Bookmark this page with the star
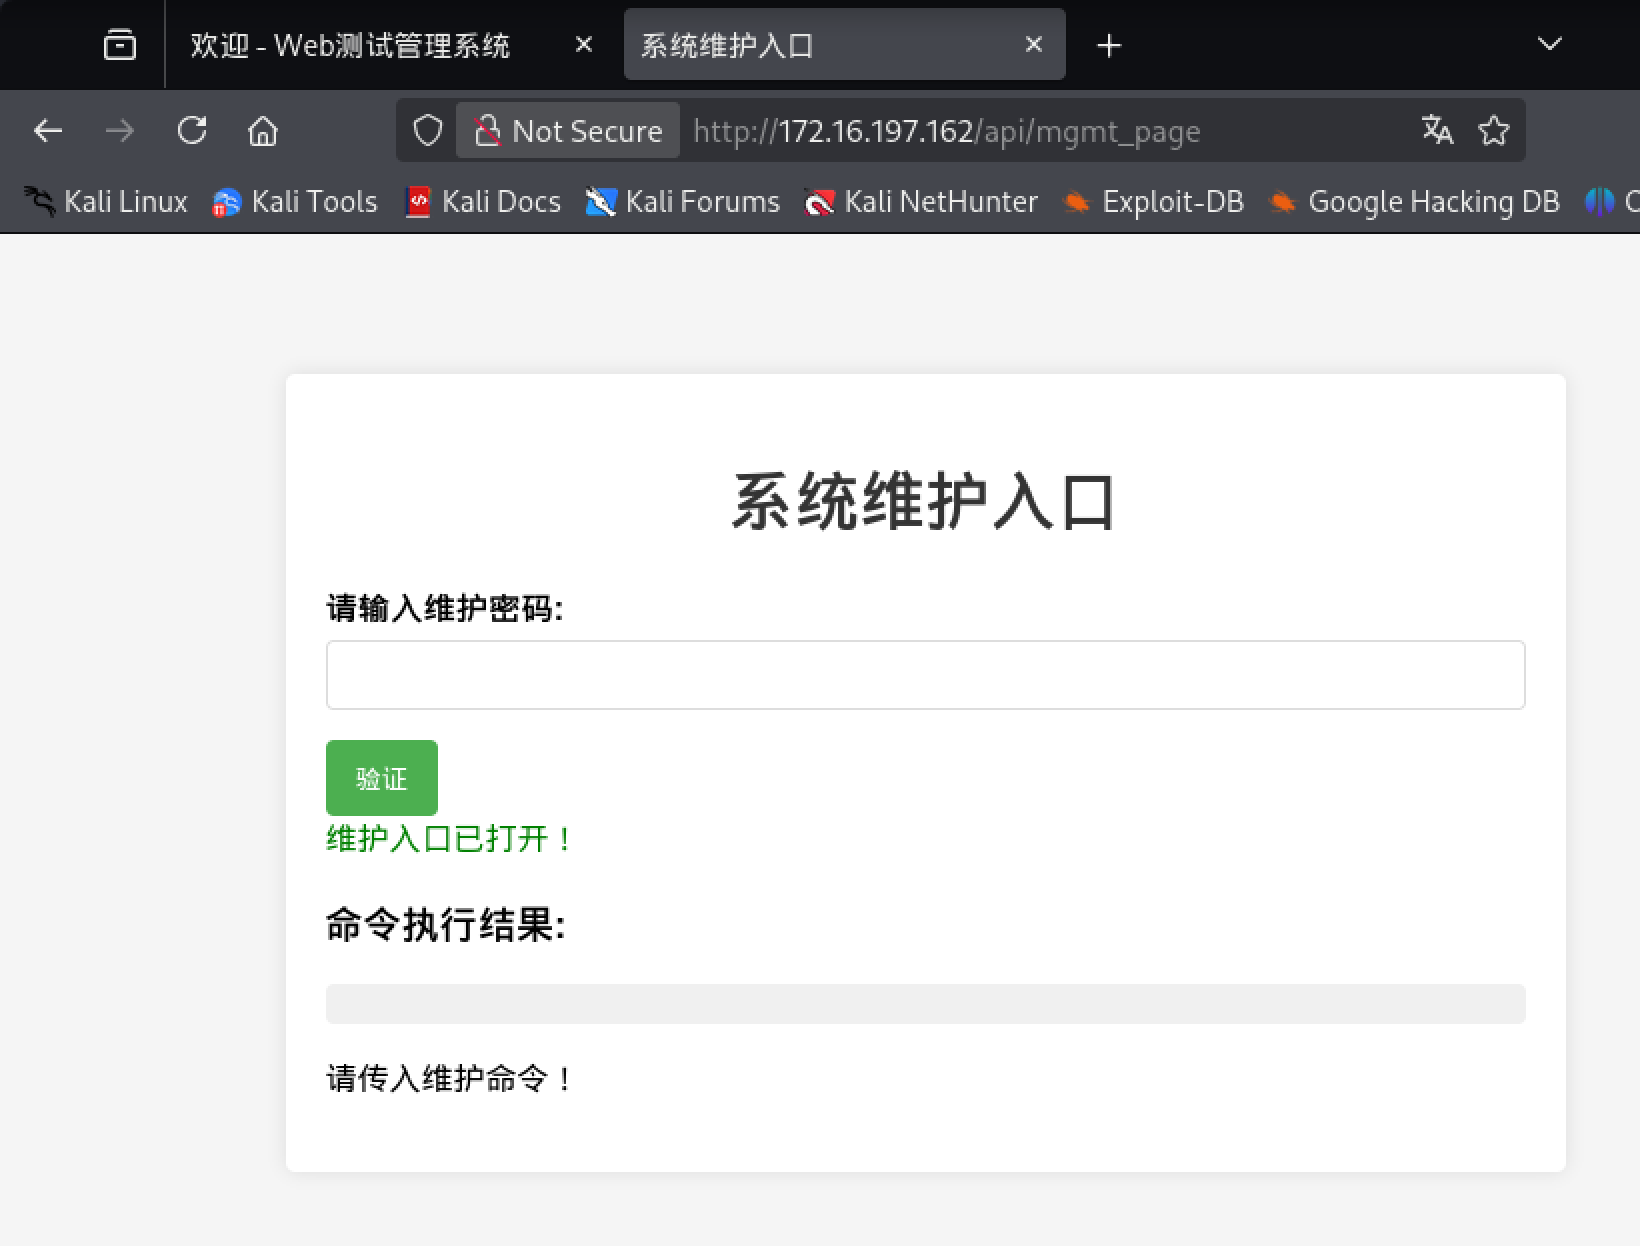The width and height of the screenshot is (1640, 1246). [x=1494, y=131]
